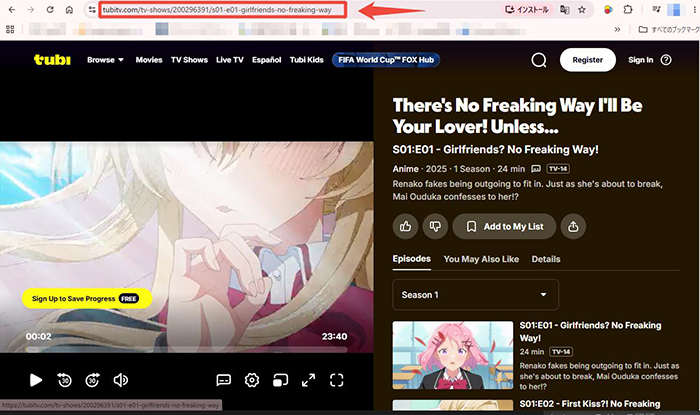Expand the Browse dropdown menu
Screen dimensions: 700x415
105,60
